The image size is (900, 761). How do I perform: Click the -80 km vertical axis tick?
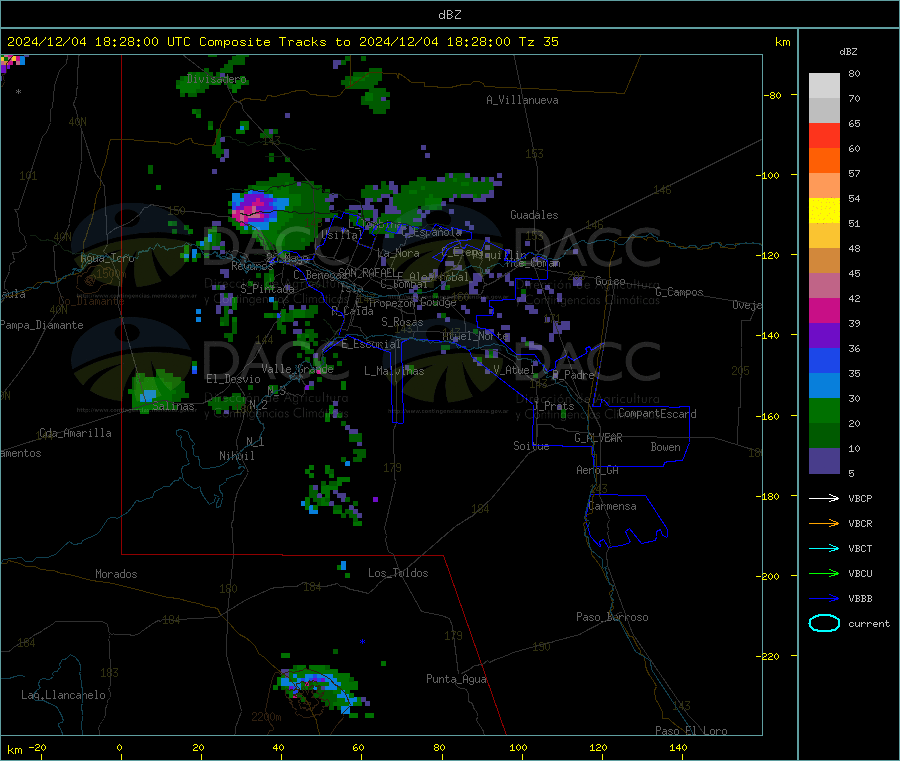(x=773, y=95)
